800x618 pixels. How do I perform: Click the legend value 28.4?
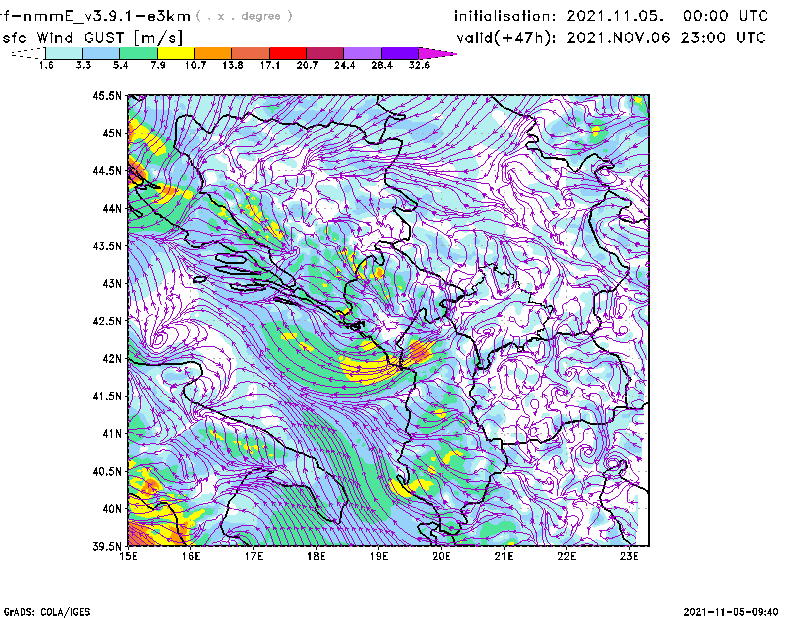pos(382,65)
